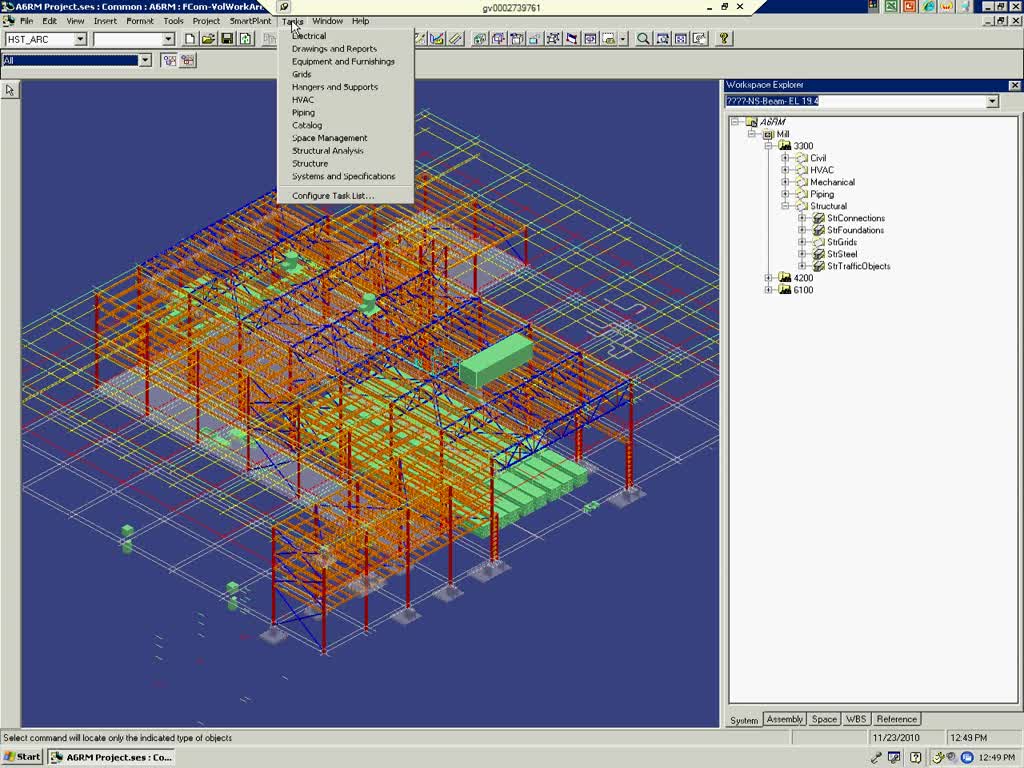Choose Equipment and Furnishings task

click(344, 61)
